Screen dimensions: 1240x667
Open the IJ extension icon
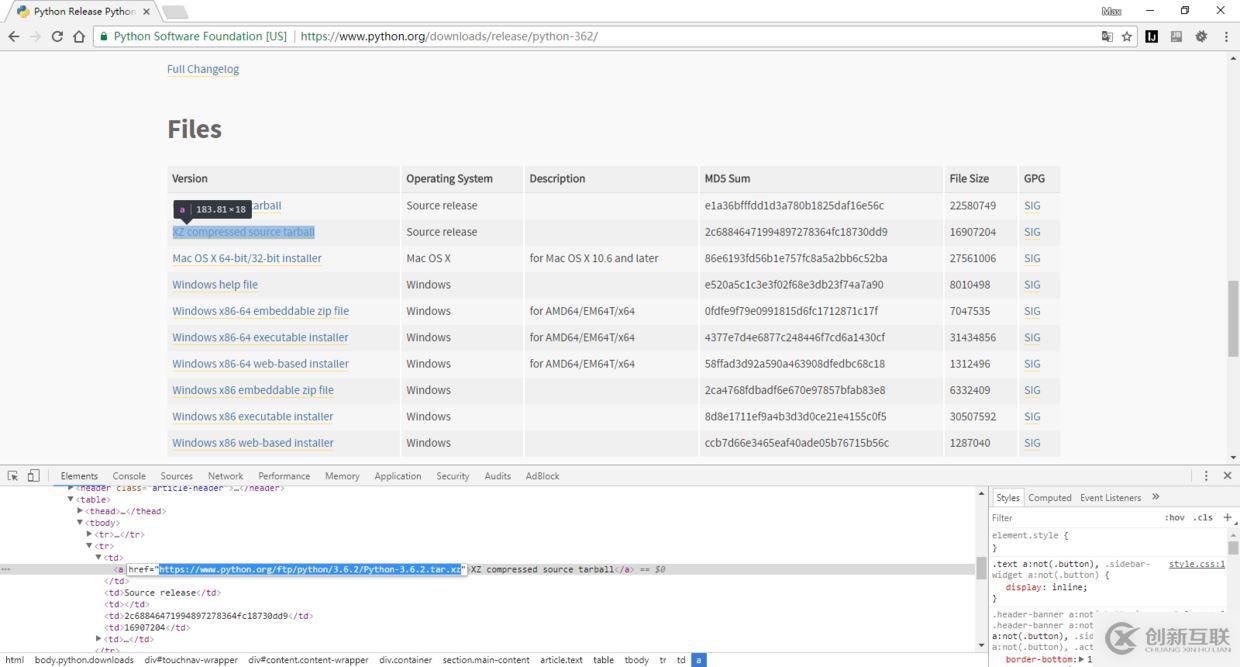tap(1151, 36)
